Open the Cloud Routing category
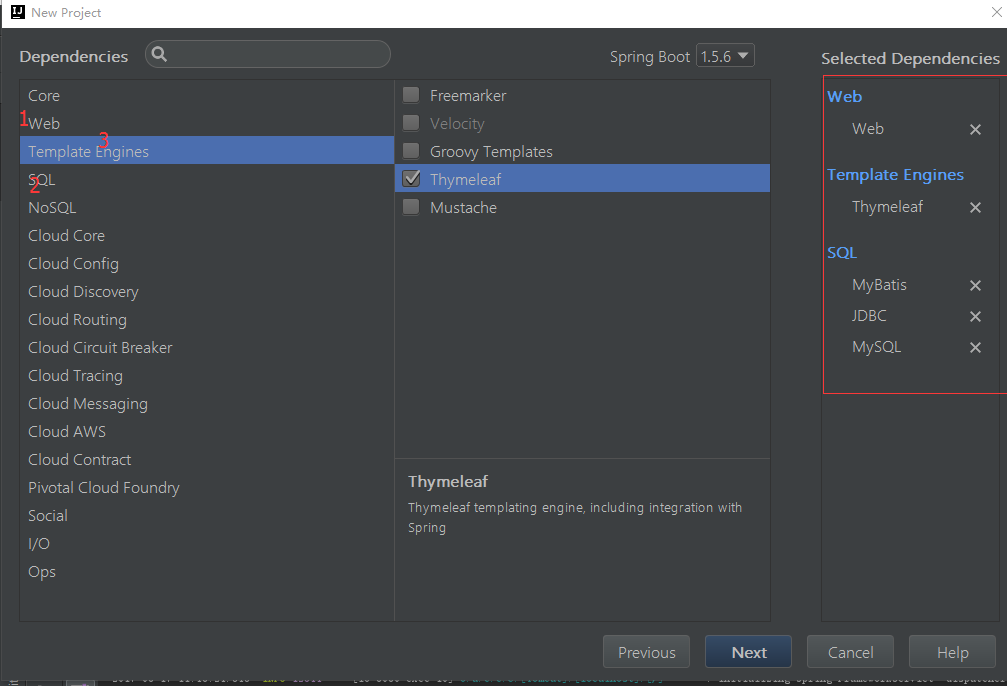Image resolution: width=1007 pixels, height=686 pixels. [207, 319]
